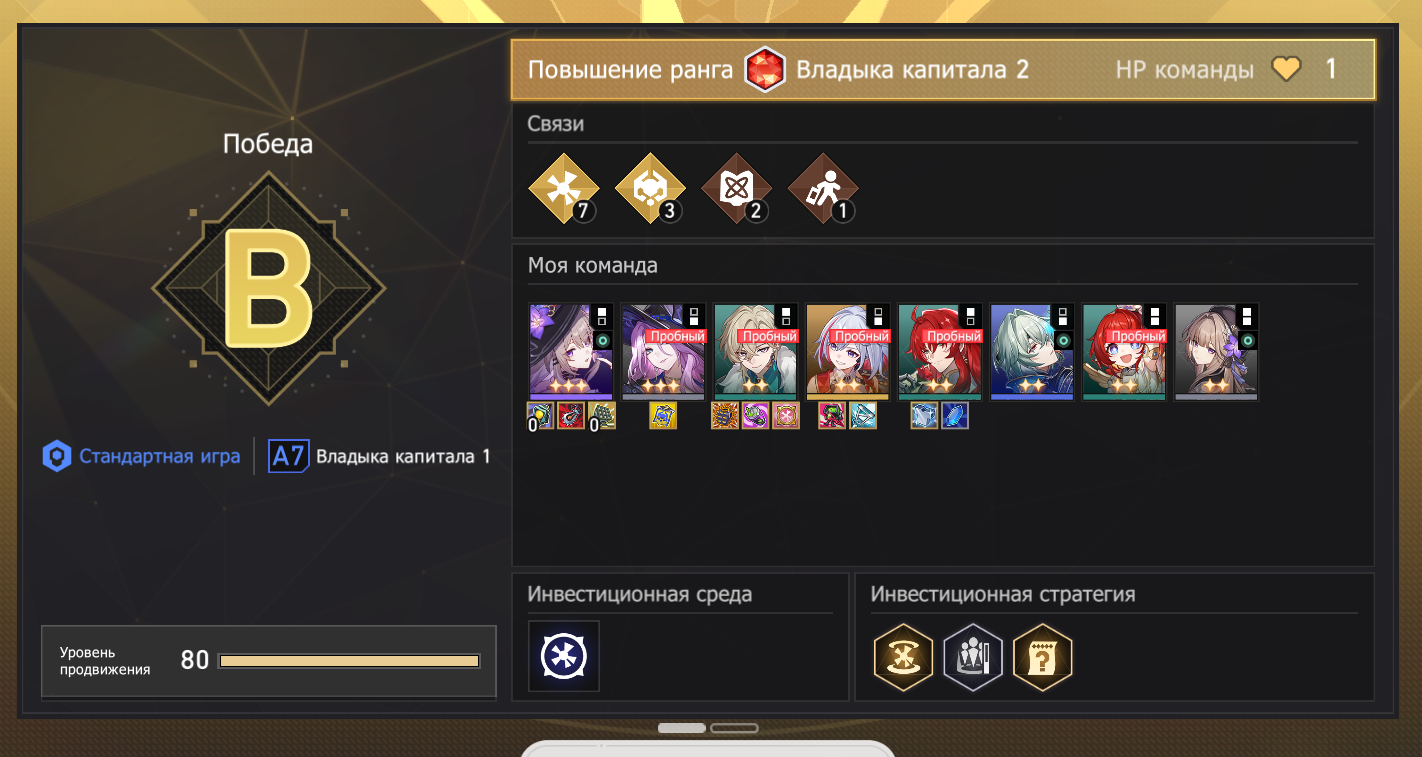Image resolution: width=1422 pixels, height=757 pixels.
Task: Select the blue crystal equipment icon
Action: (x=955, y=416)
